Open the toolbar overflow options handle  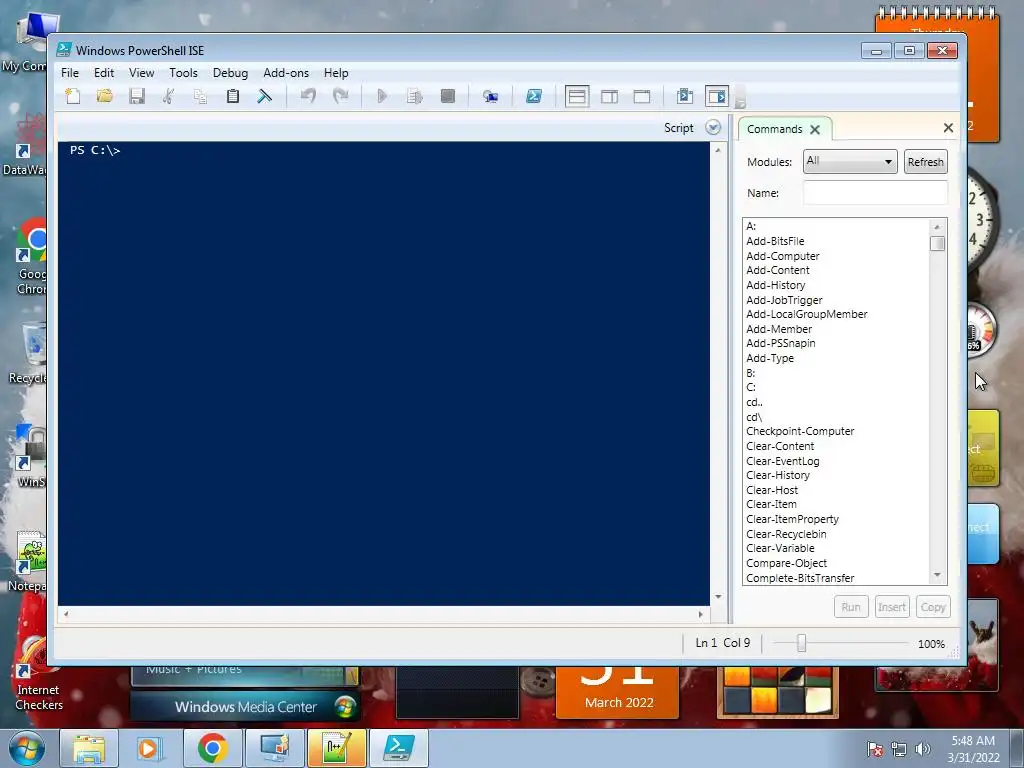tap(740, 97)
